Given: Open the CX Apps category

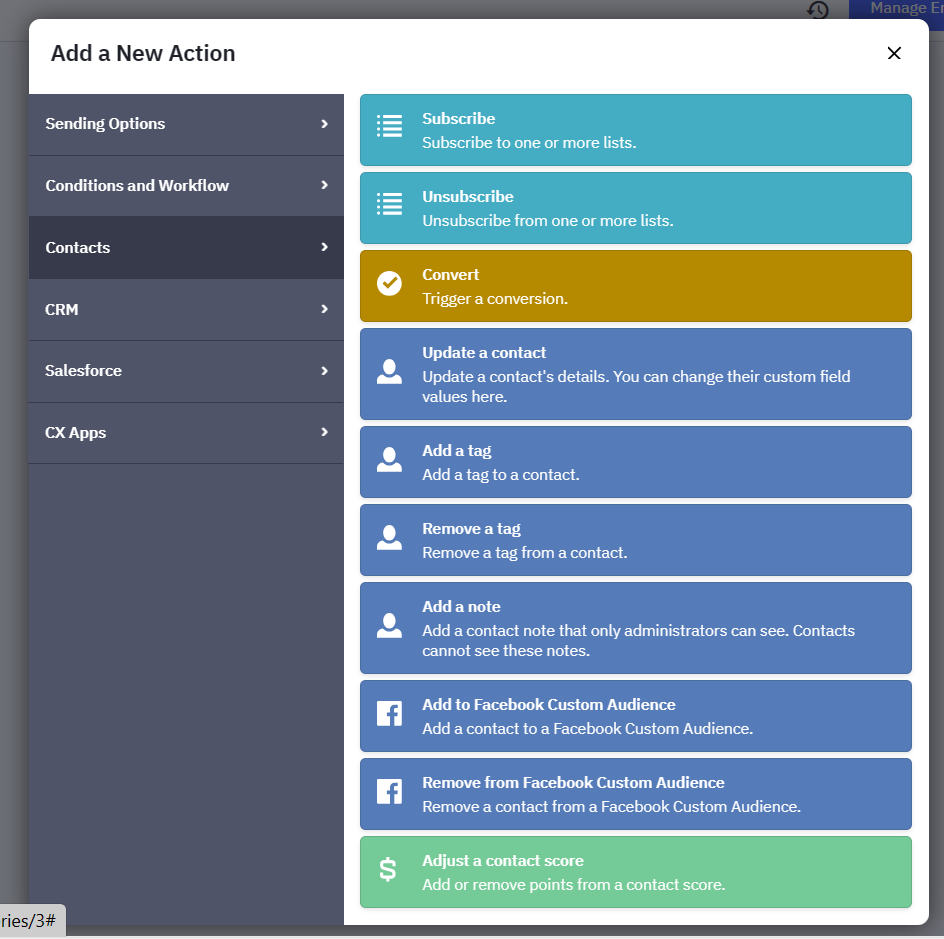Looking at the screenshot, I should tap(186, 433).
